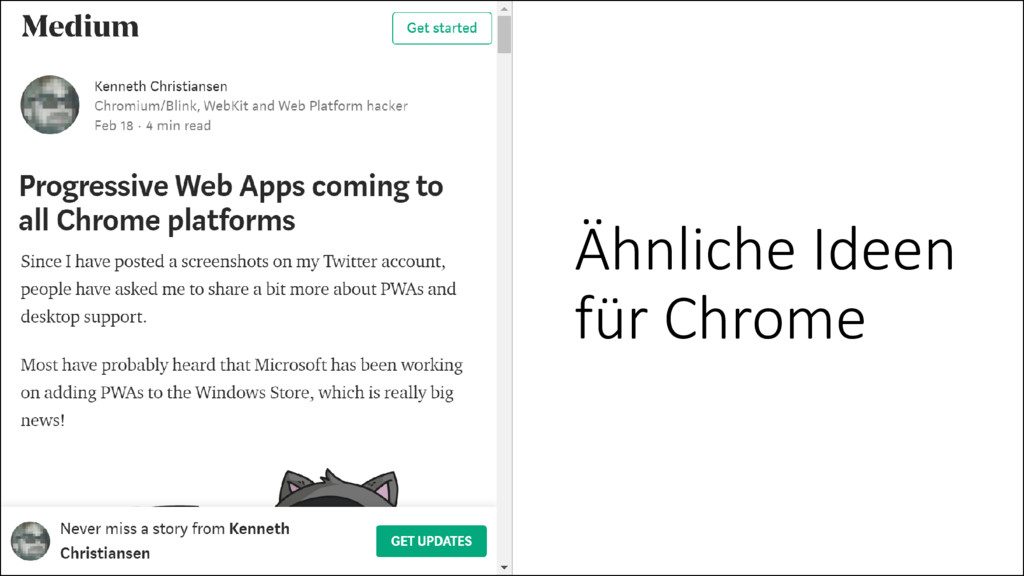Click the author bio 'Chromium/Blink, WebKit' text

(x=251, y=106)
